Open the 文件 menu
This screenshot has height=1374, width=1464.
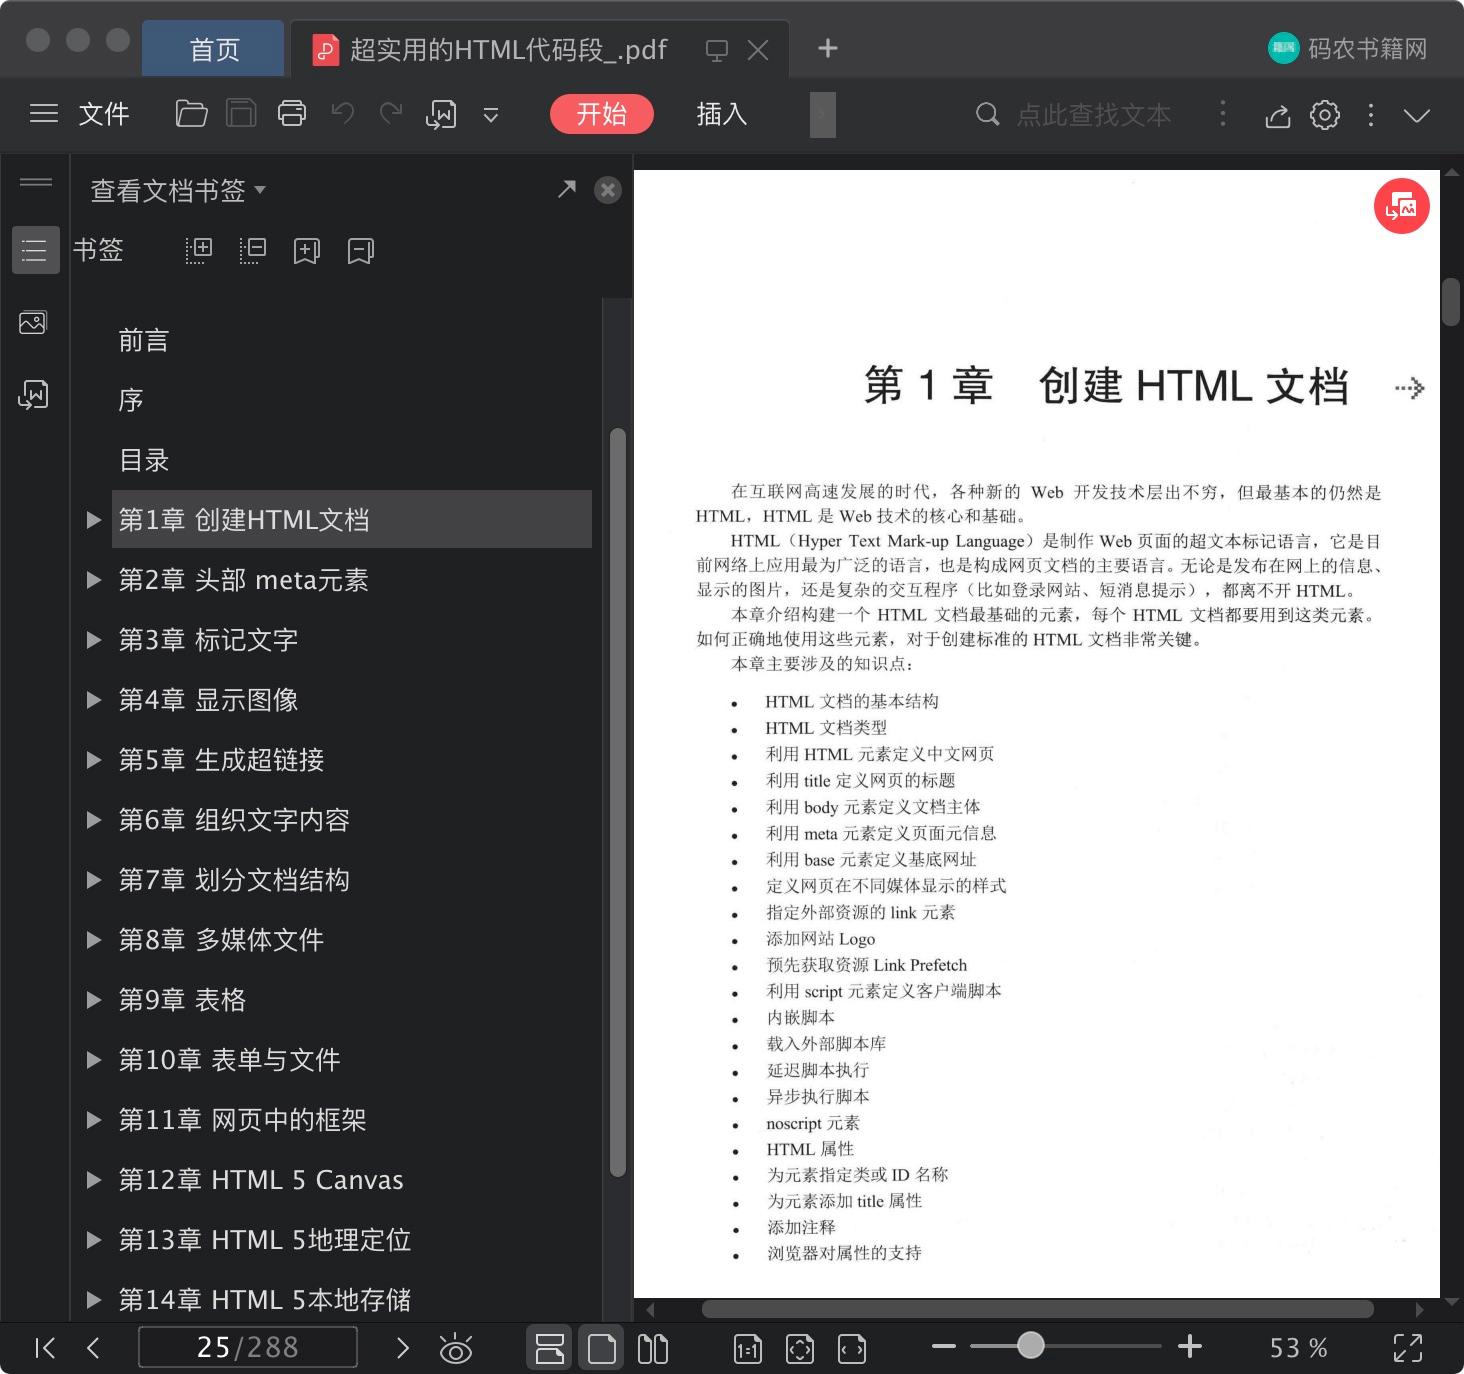104,114
